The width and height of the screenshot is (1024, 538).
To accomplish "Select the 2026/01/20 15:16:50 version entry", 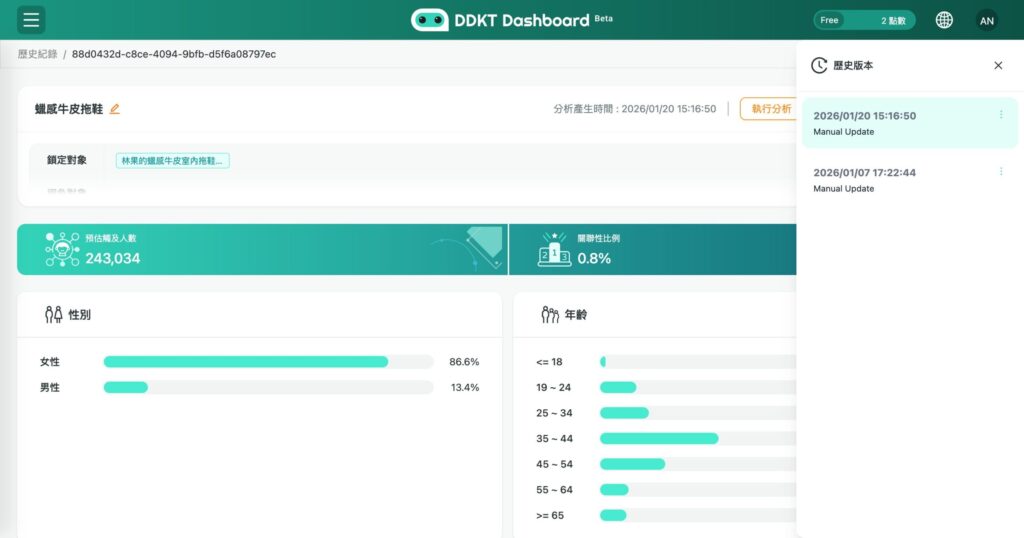I will [x=909, y=123].
